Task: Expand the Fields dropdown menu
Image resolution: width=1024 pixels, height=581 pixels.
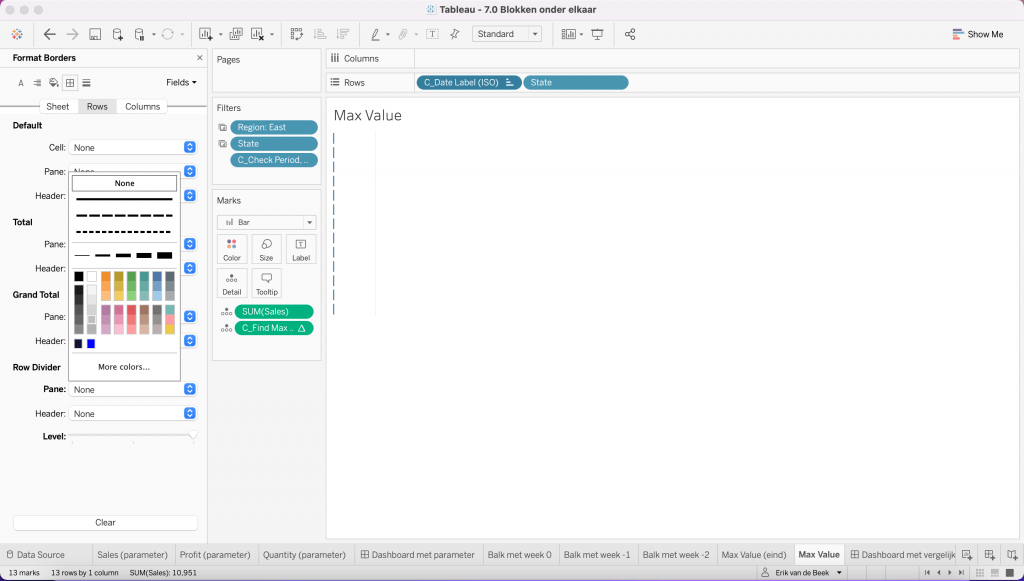Action: [181, 83]
